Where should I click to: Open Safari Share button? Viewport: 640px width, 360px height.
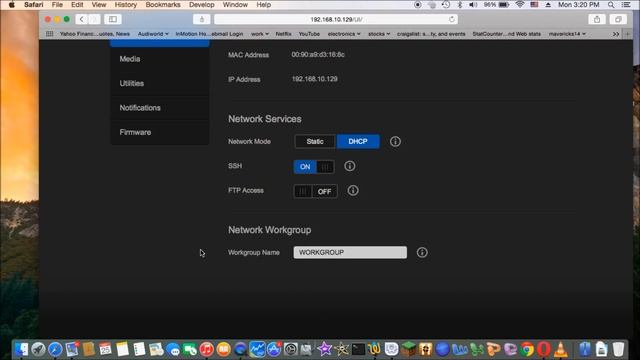[x=597, y=19]
